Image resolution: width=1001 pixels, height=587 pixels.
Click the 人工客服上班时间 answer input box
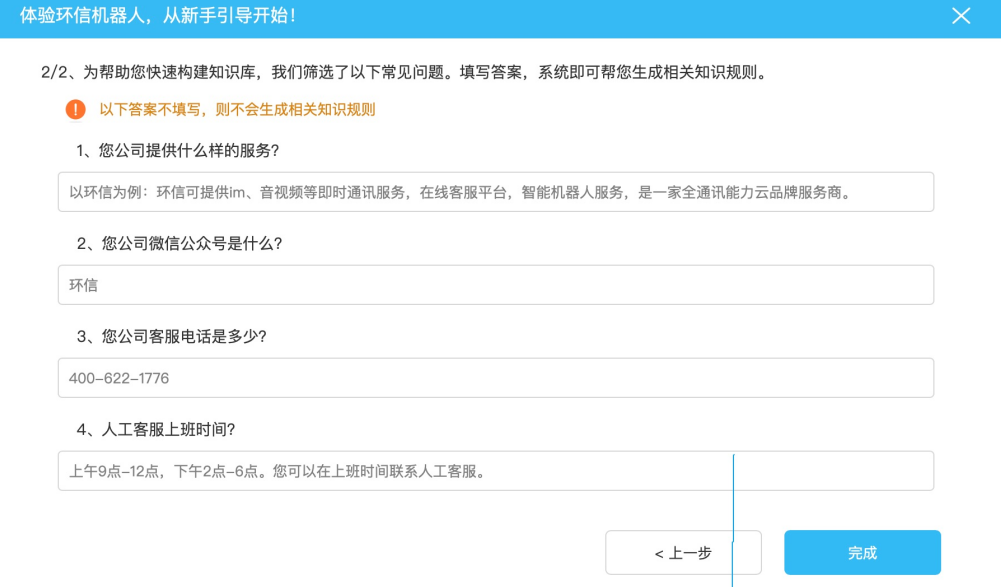tap(495, 471)
